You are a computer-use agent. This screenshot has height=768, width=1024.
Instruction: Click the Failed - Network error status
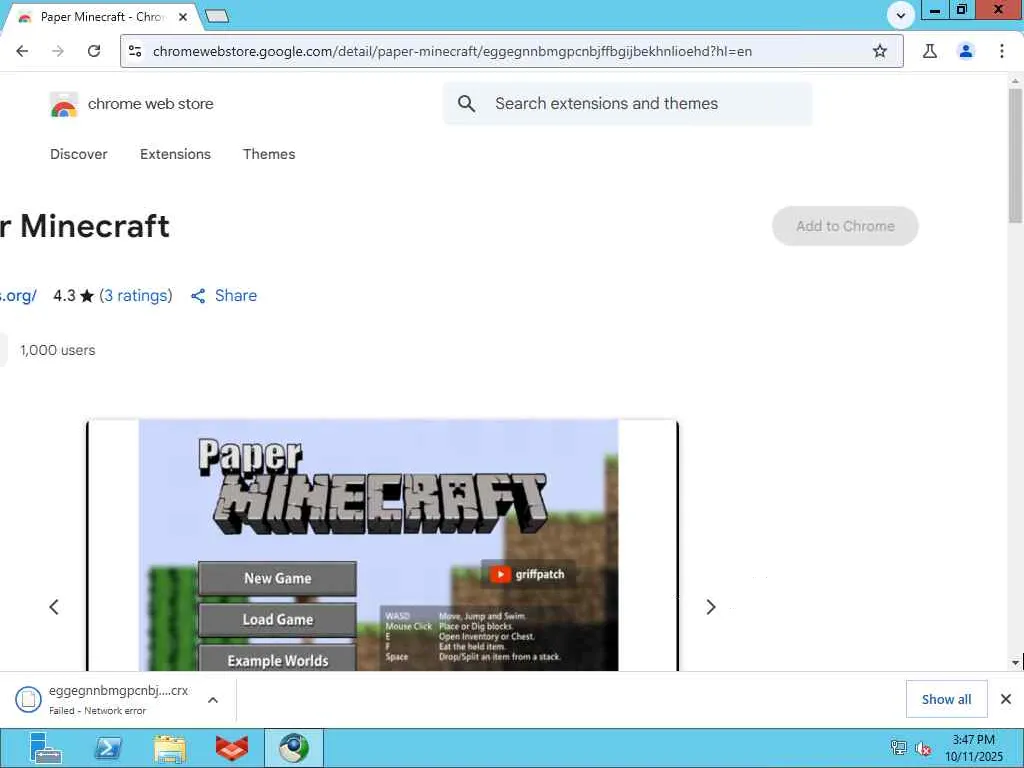point(97,711)
